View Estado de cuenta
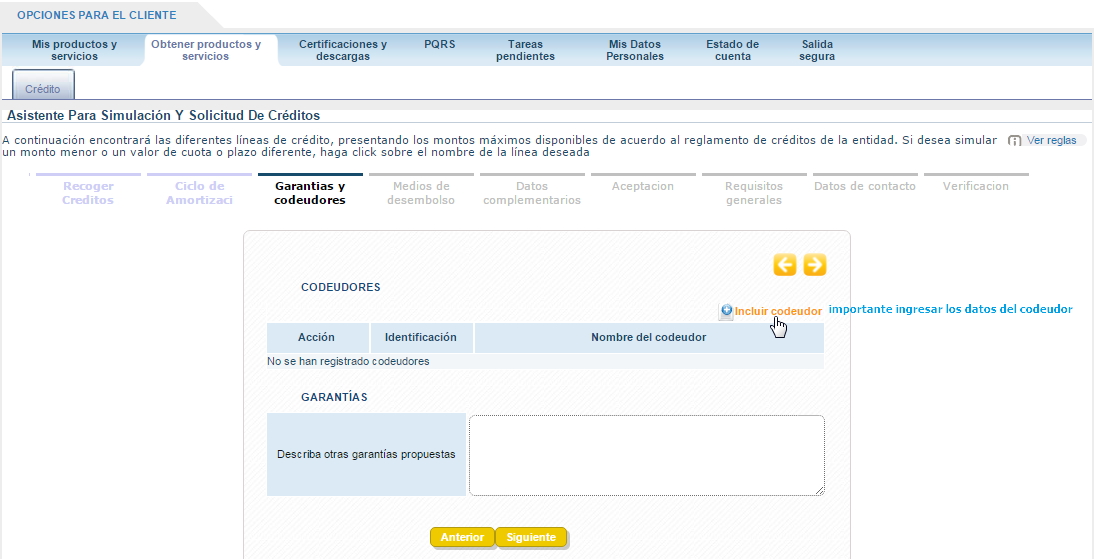Viewport: 1094px width, 559px height. [x=732, y=51]
